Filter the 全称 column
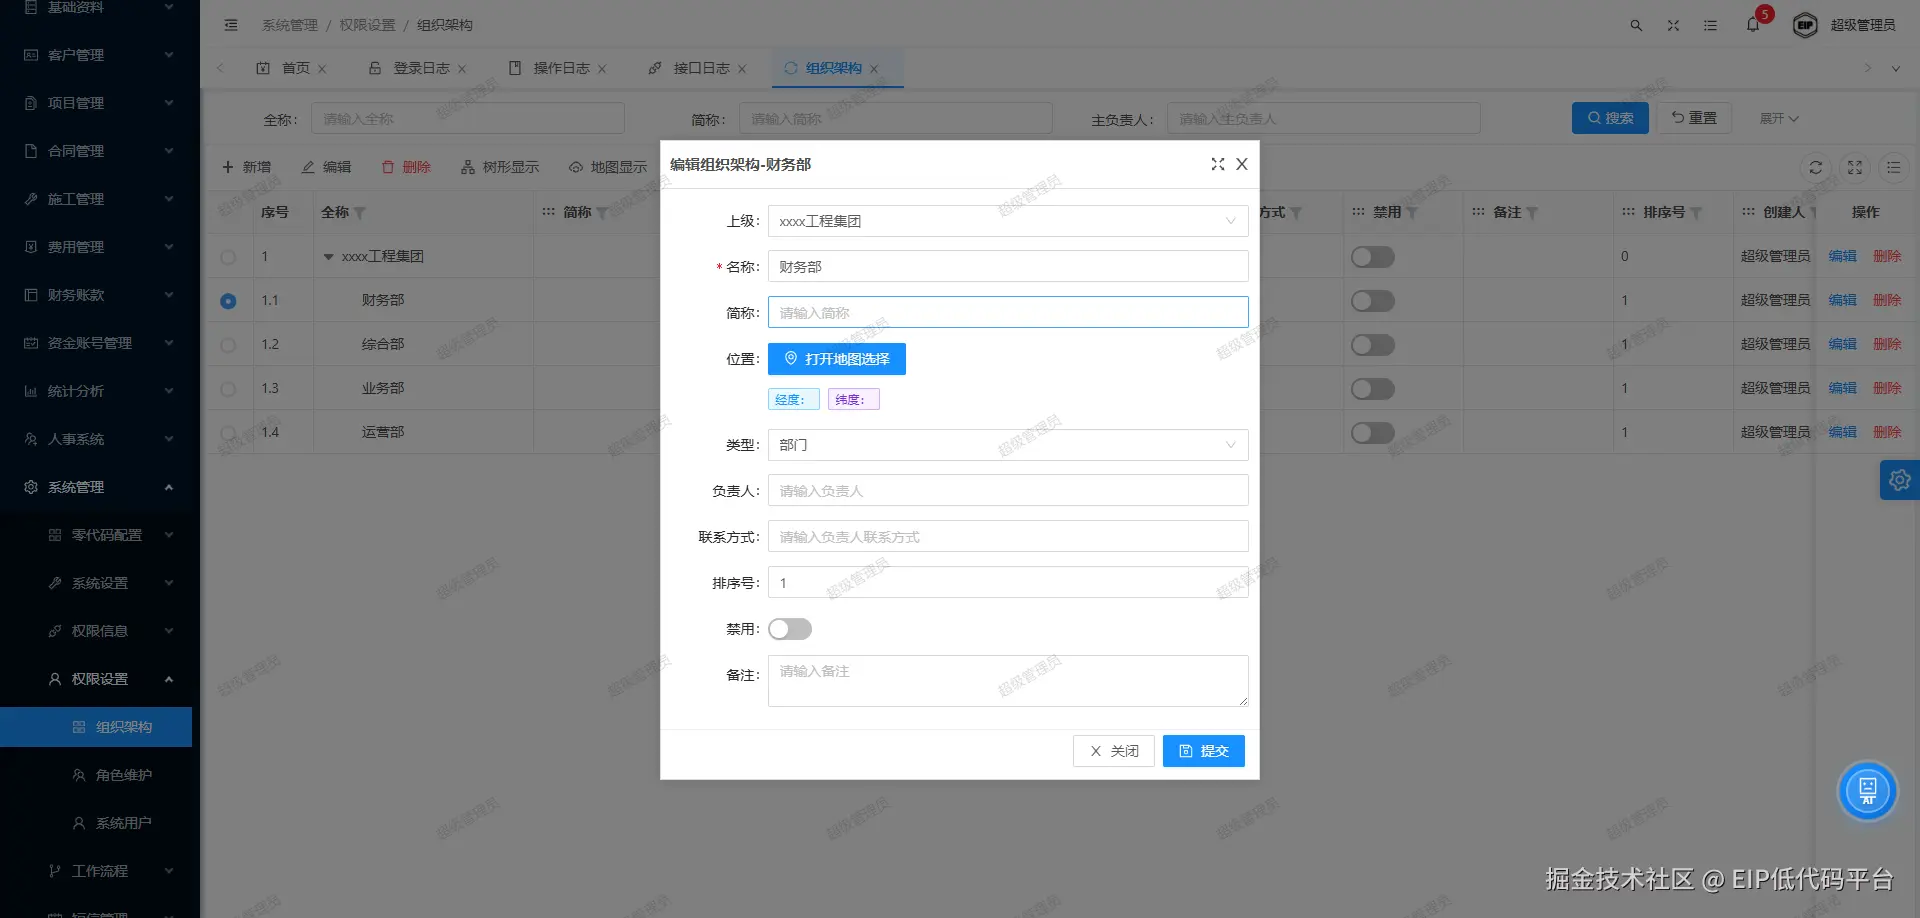 coord(360,213)
